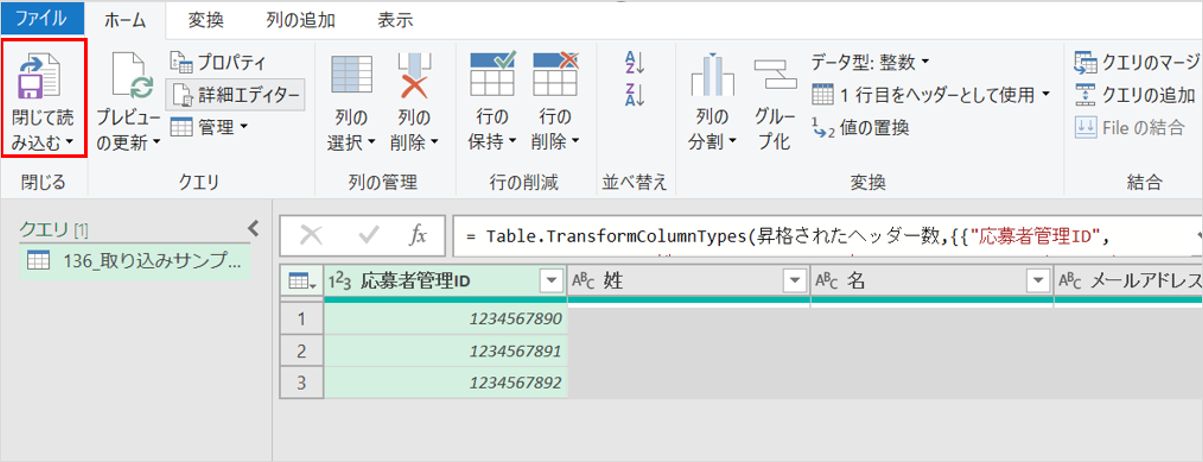1203x462 pixels.
Task: Switch to the 表示 tab
Action: [x=395, y=19]
